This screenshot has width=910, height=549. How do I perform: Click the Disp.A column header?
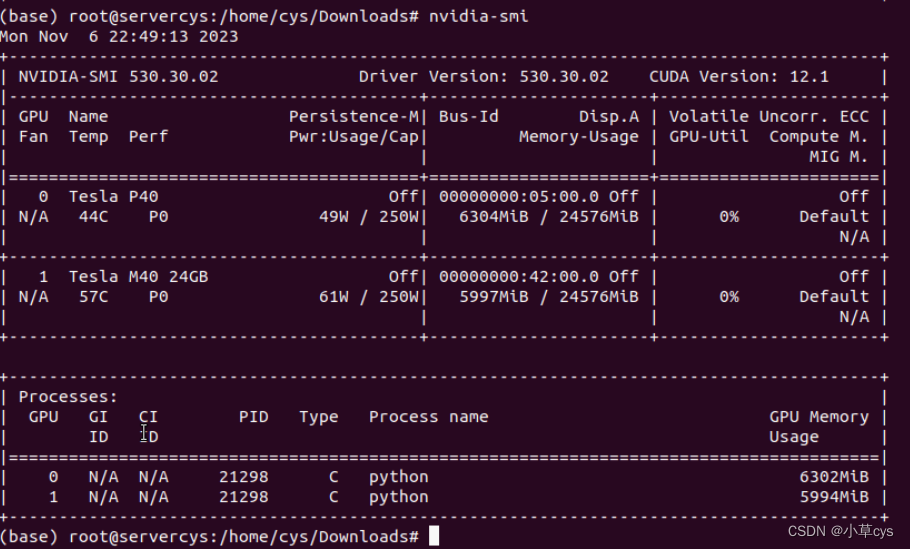point(609,117)
